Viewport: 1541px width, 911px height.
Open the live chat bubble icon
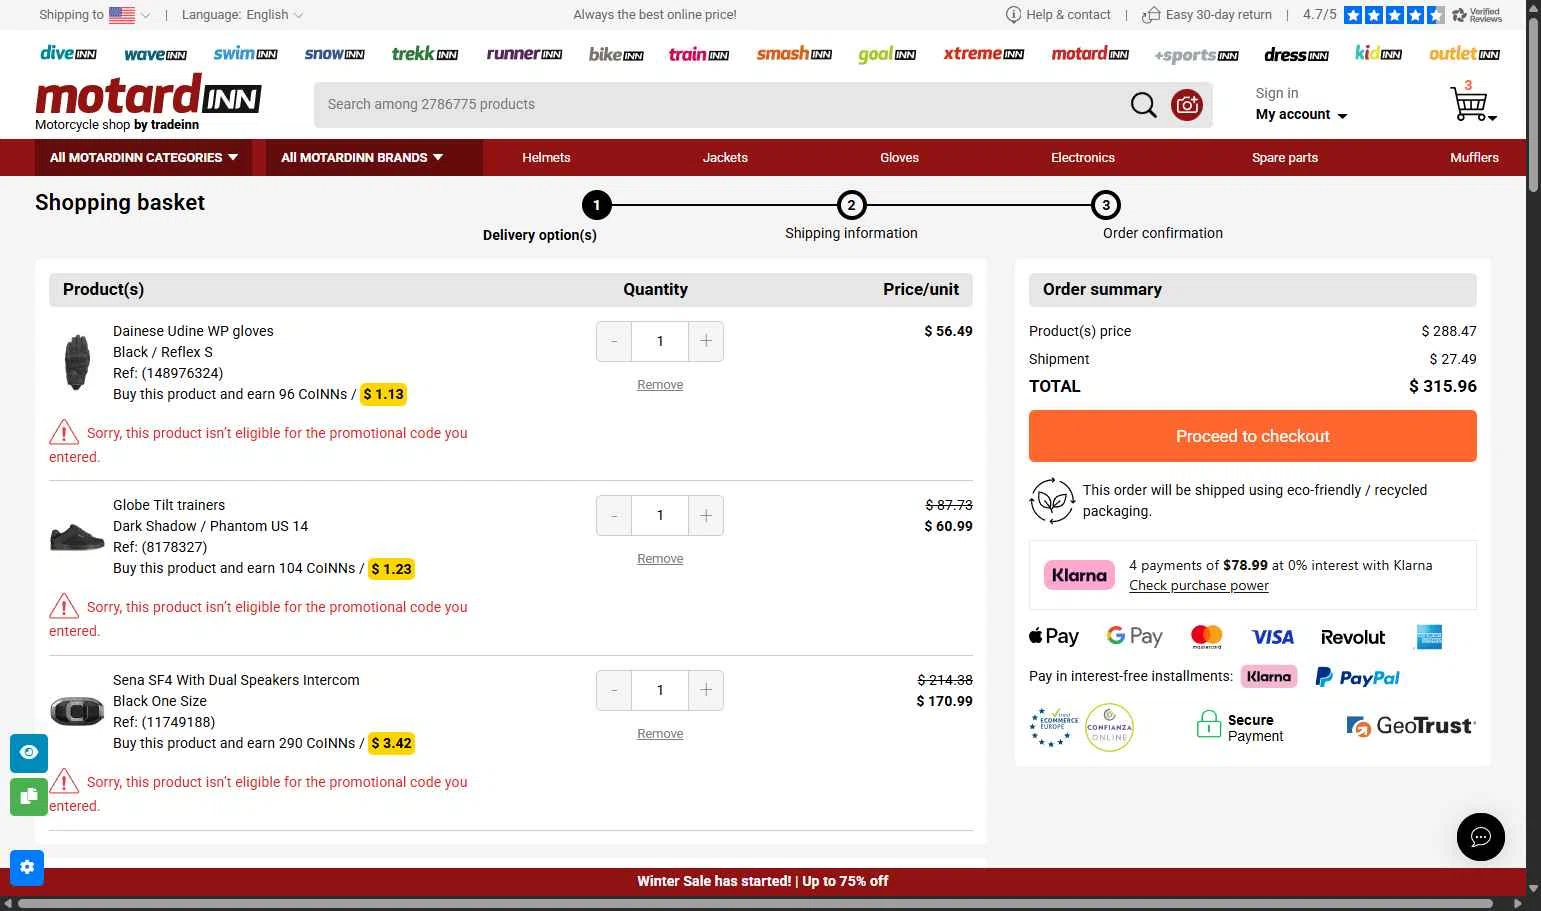tap(1481, 837)
